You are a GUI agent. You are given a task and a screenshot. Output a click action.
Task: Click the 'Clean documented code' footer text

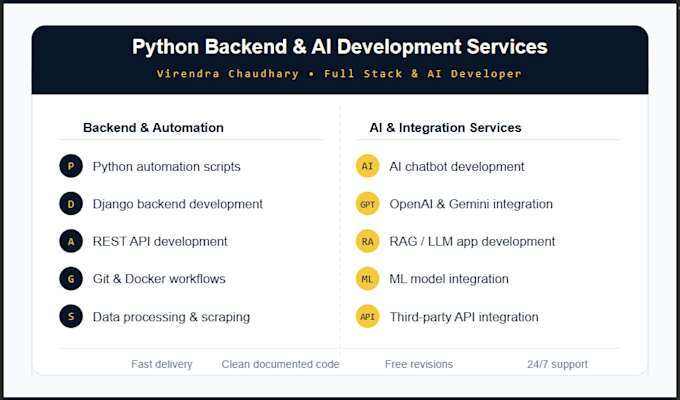point(281,364)
